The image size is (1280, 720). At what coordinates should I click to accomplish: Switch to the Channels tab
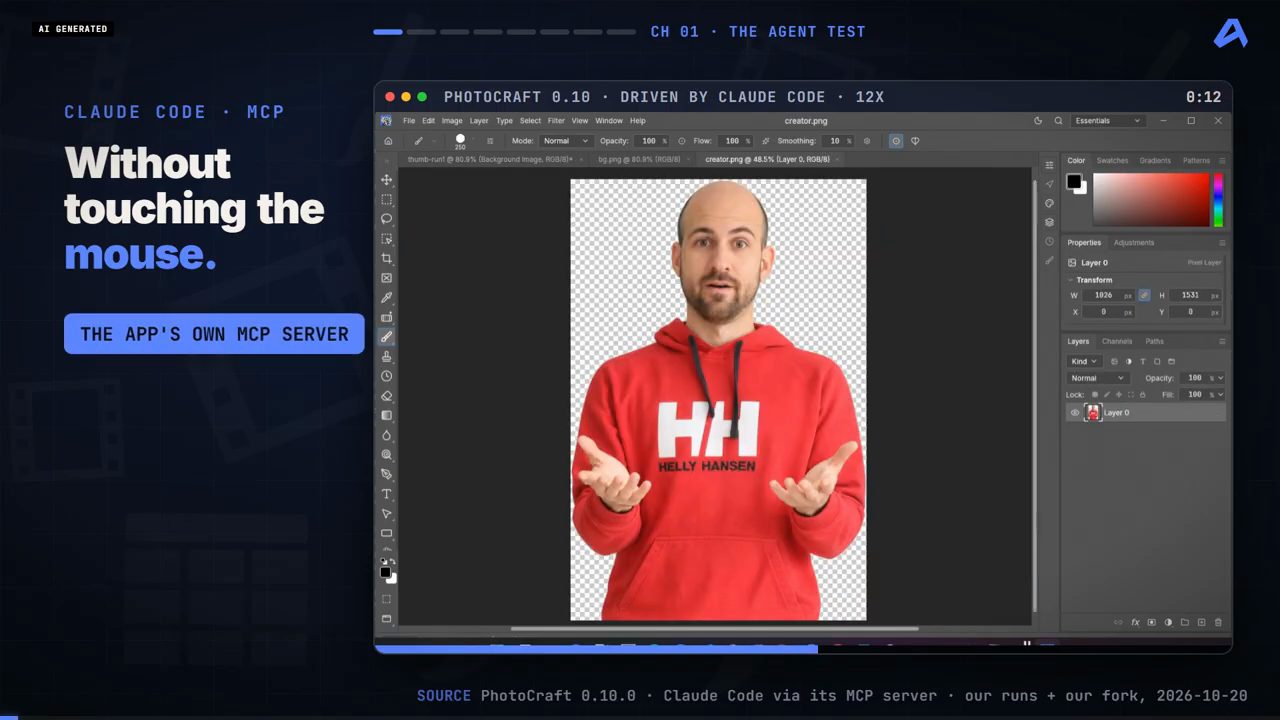[1117, 341]
